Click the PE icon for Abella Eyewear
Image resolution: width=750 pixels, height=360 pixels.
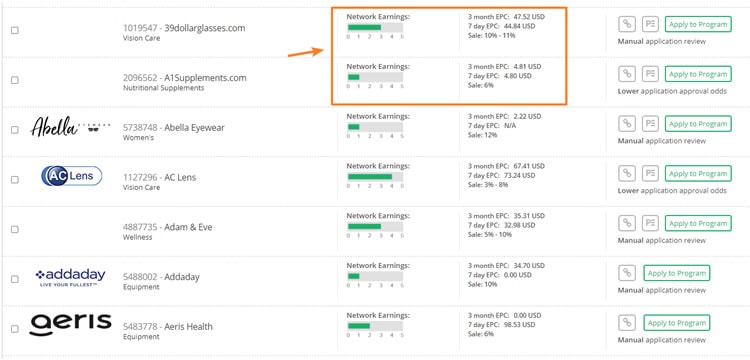pyautogui.click(x=650, y=124)
